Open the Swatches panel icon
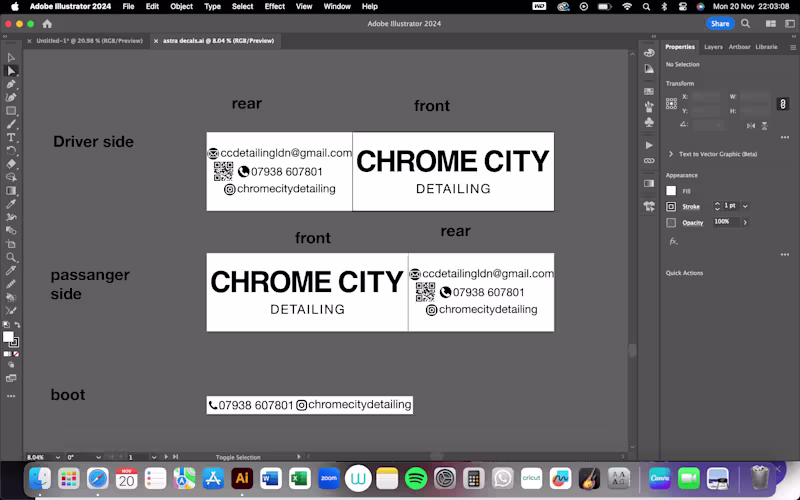The width and height of the screenshot is (800, 500). 649,91
